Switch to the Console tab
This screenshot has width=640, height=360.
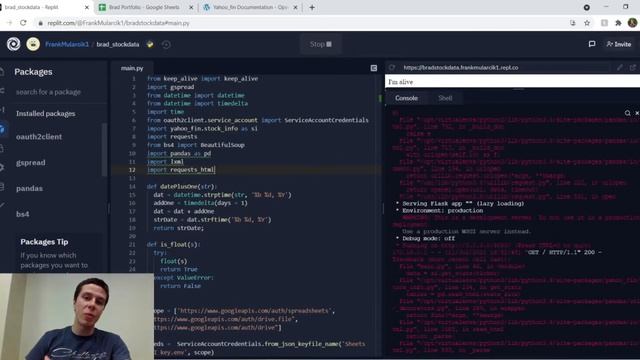406,98
